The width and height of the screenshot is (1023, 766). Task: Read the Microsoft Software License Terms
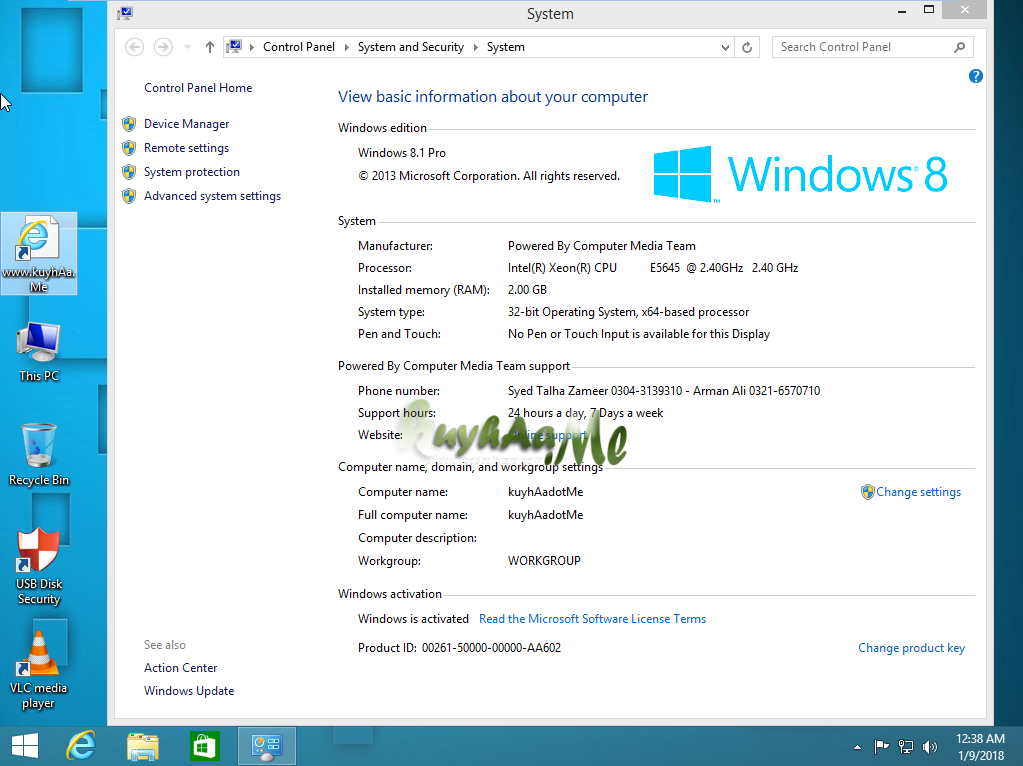[592, 619]
